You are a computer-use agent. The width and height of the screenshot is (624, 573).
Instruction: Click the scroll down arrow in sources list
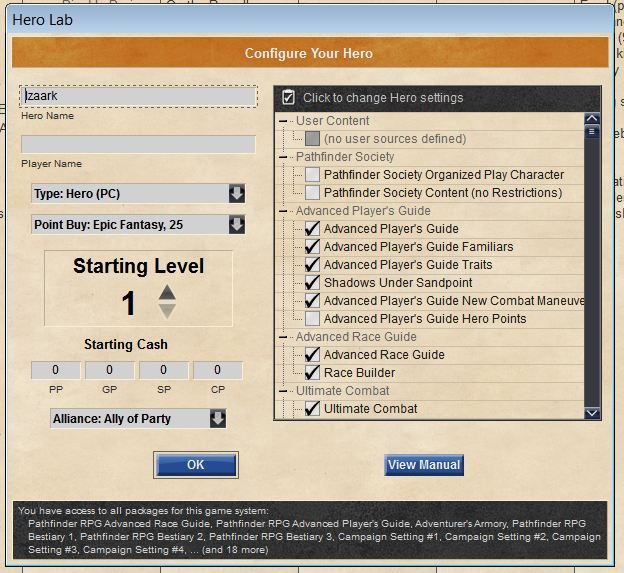592,413
